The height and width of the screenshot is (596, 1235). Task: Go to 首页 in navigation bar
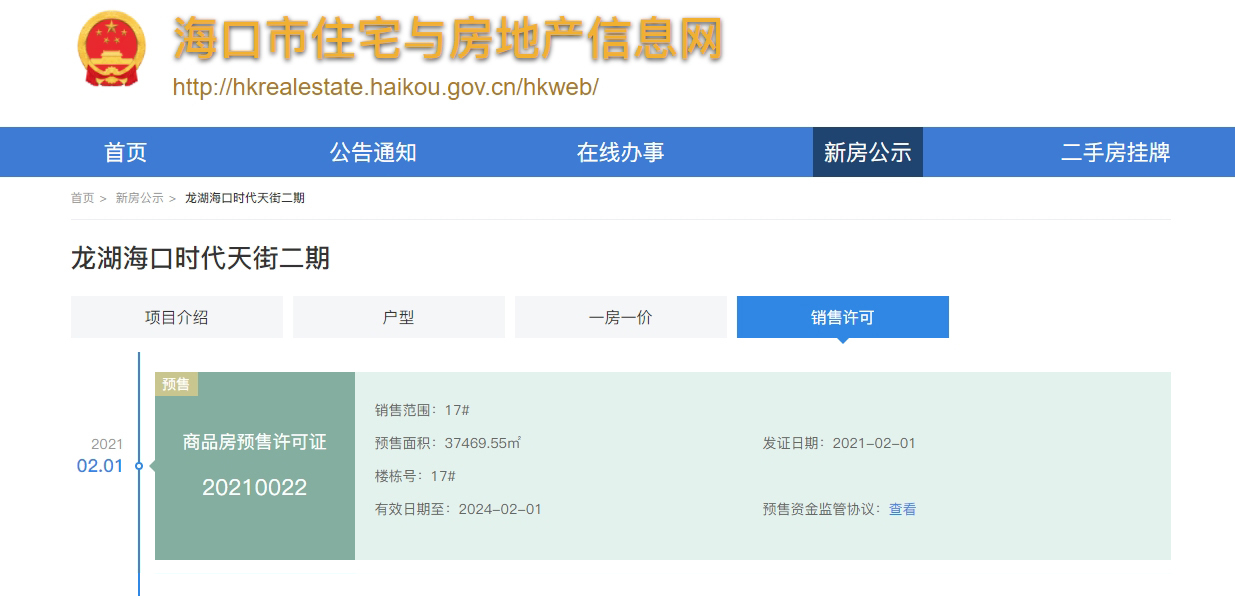[x=126, y=152]
